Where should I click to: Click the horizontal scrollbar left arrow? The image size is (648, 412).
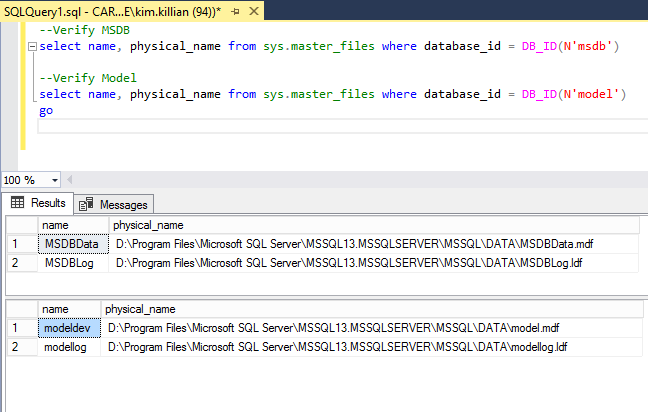69,180
